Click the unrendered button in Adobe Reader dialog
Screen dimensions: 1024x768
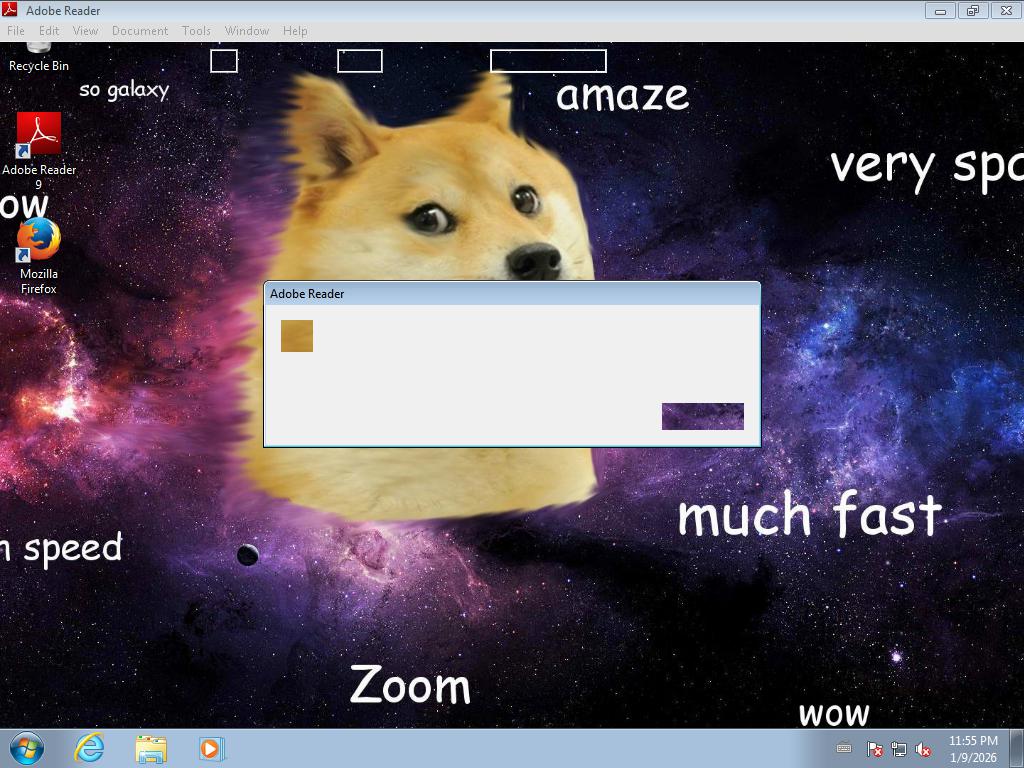(702, 416)
